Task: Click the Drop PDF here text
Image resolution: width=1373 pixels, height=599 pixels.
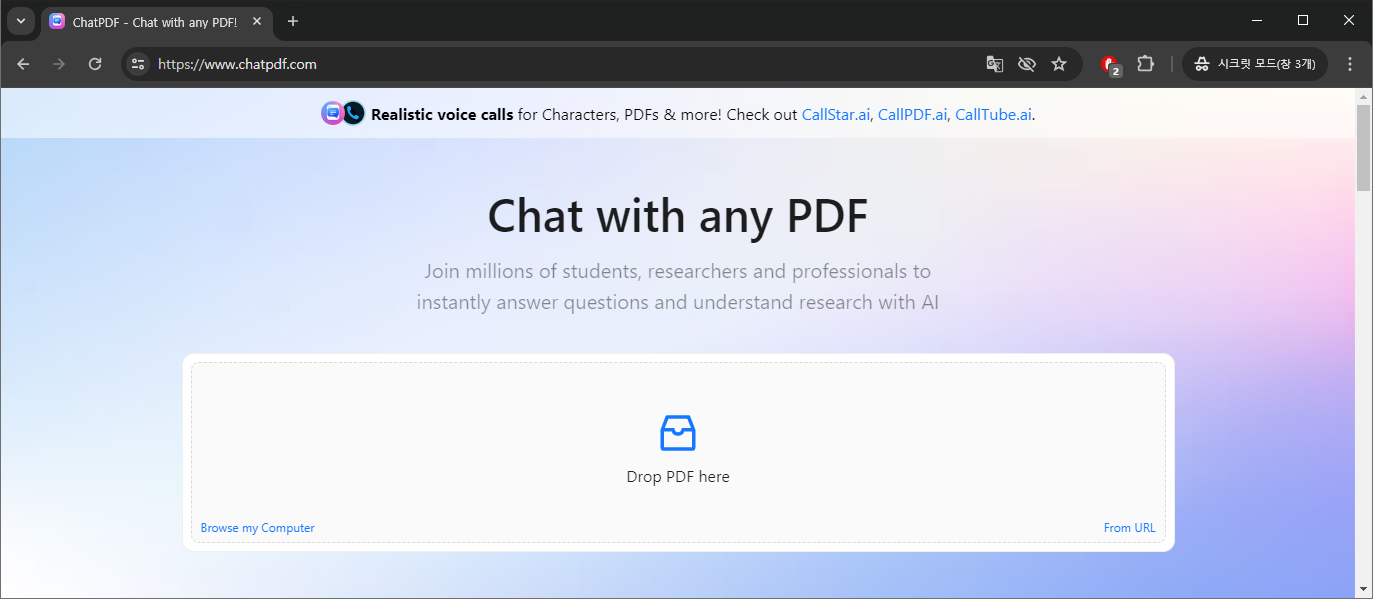Action: (678, 477)
